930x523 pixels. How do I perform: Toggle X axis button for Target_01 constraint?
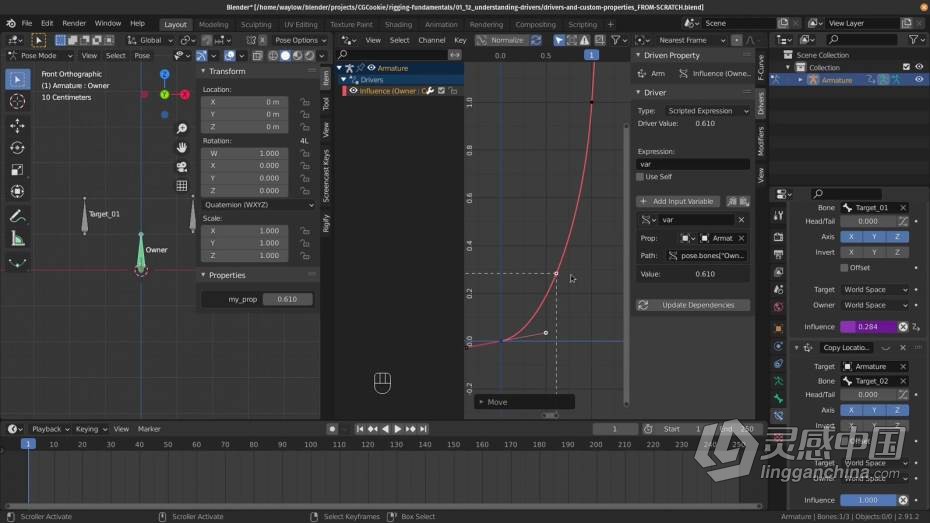pos(851,237)
